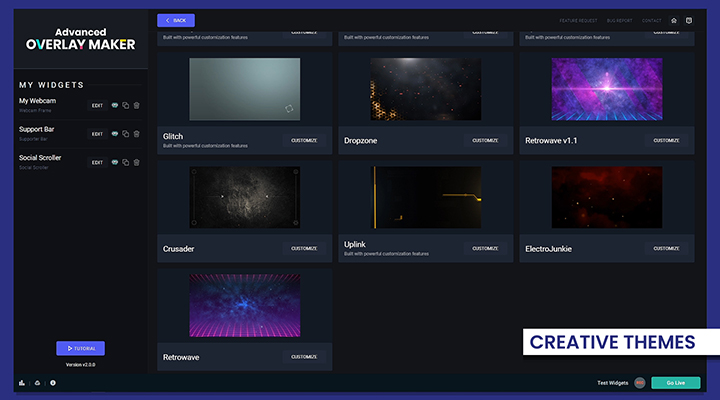Click the home icon in top bar
The width and height of the screenshot is (720, 400).
click(x=674, y=20)
